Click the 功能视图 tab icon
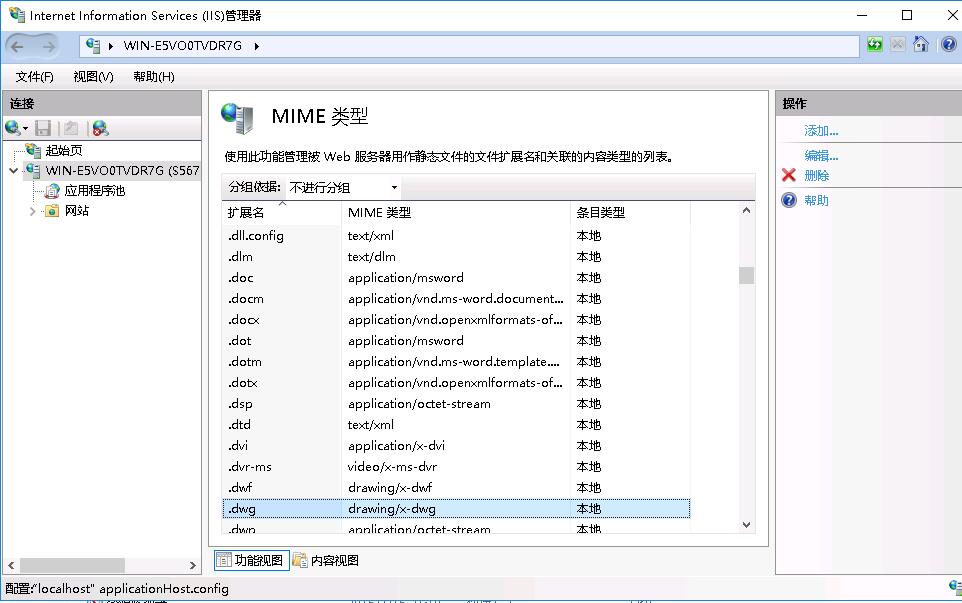Viewport: 962px width, 603px height. [224, 560]
